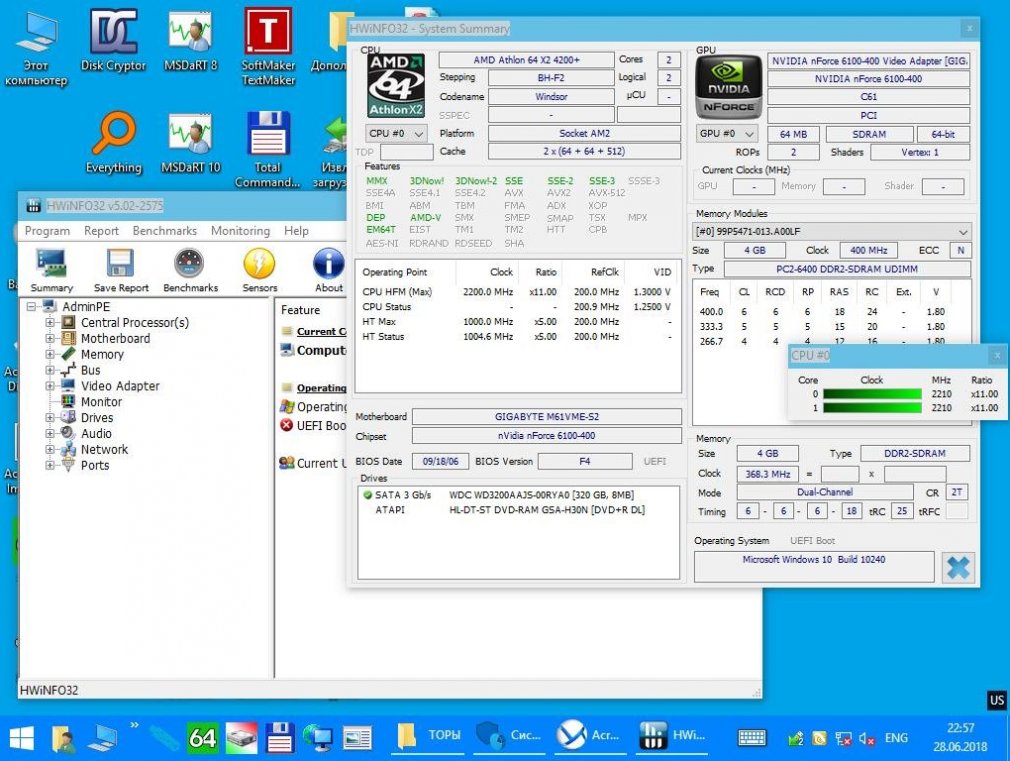The width and height of the screenshot is (1010, 761).
Task: Collapse the AdminPE tree root
Action: 31,307
